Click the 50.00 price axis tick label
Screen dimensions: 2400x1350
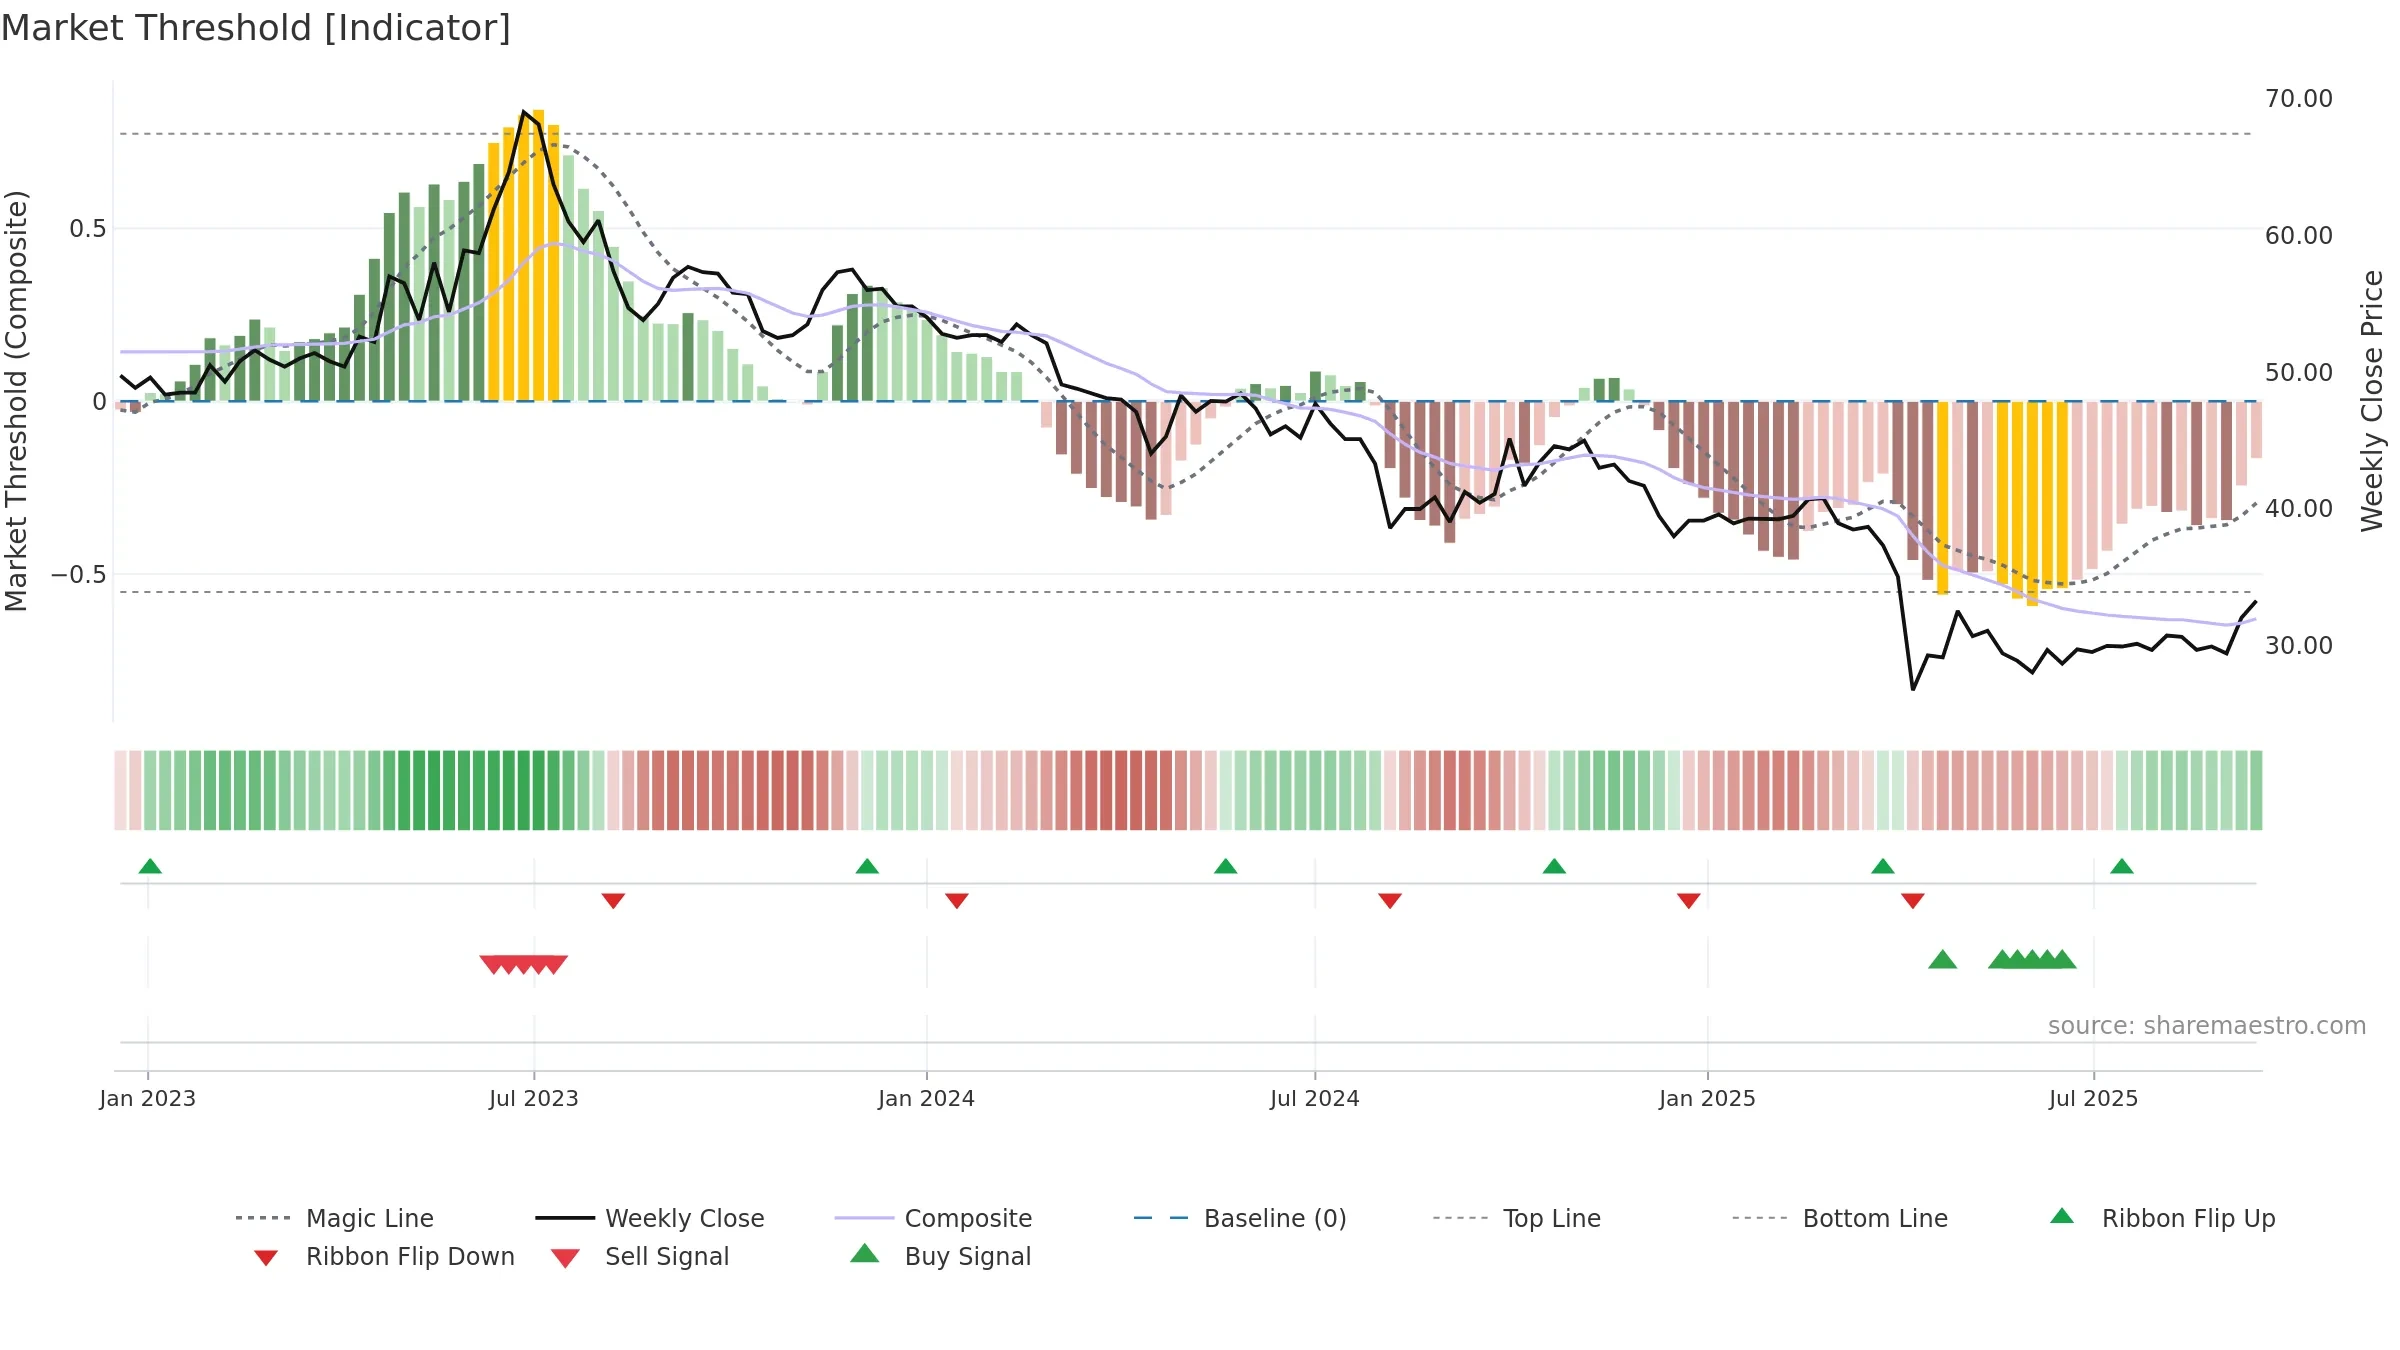(2299, 372)
